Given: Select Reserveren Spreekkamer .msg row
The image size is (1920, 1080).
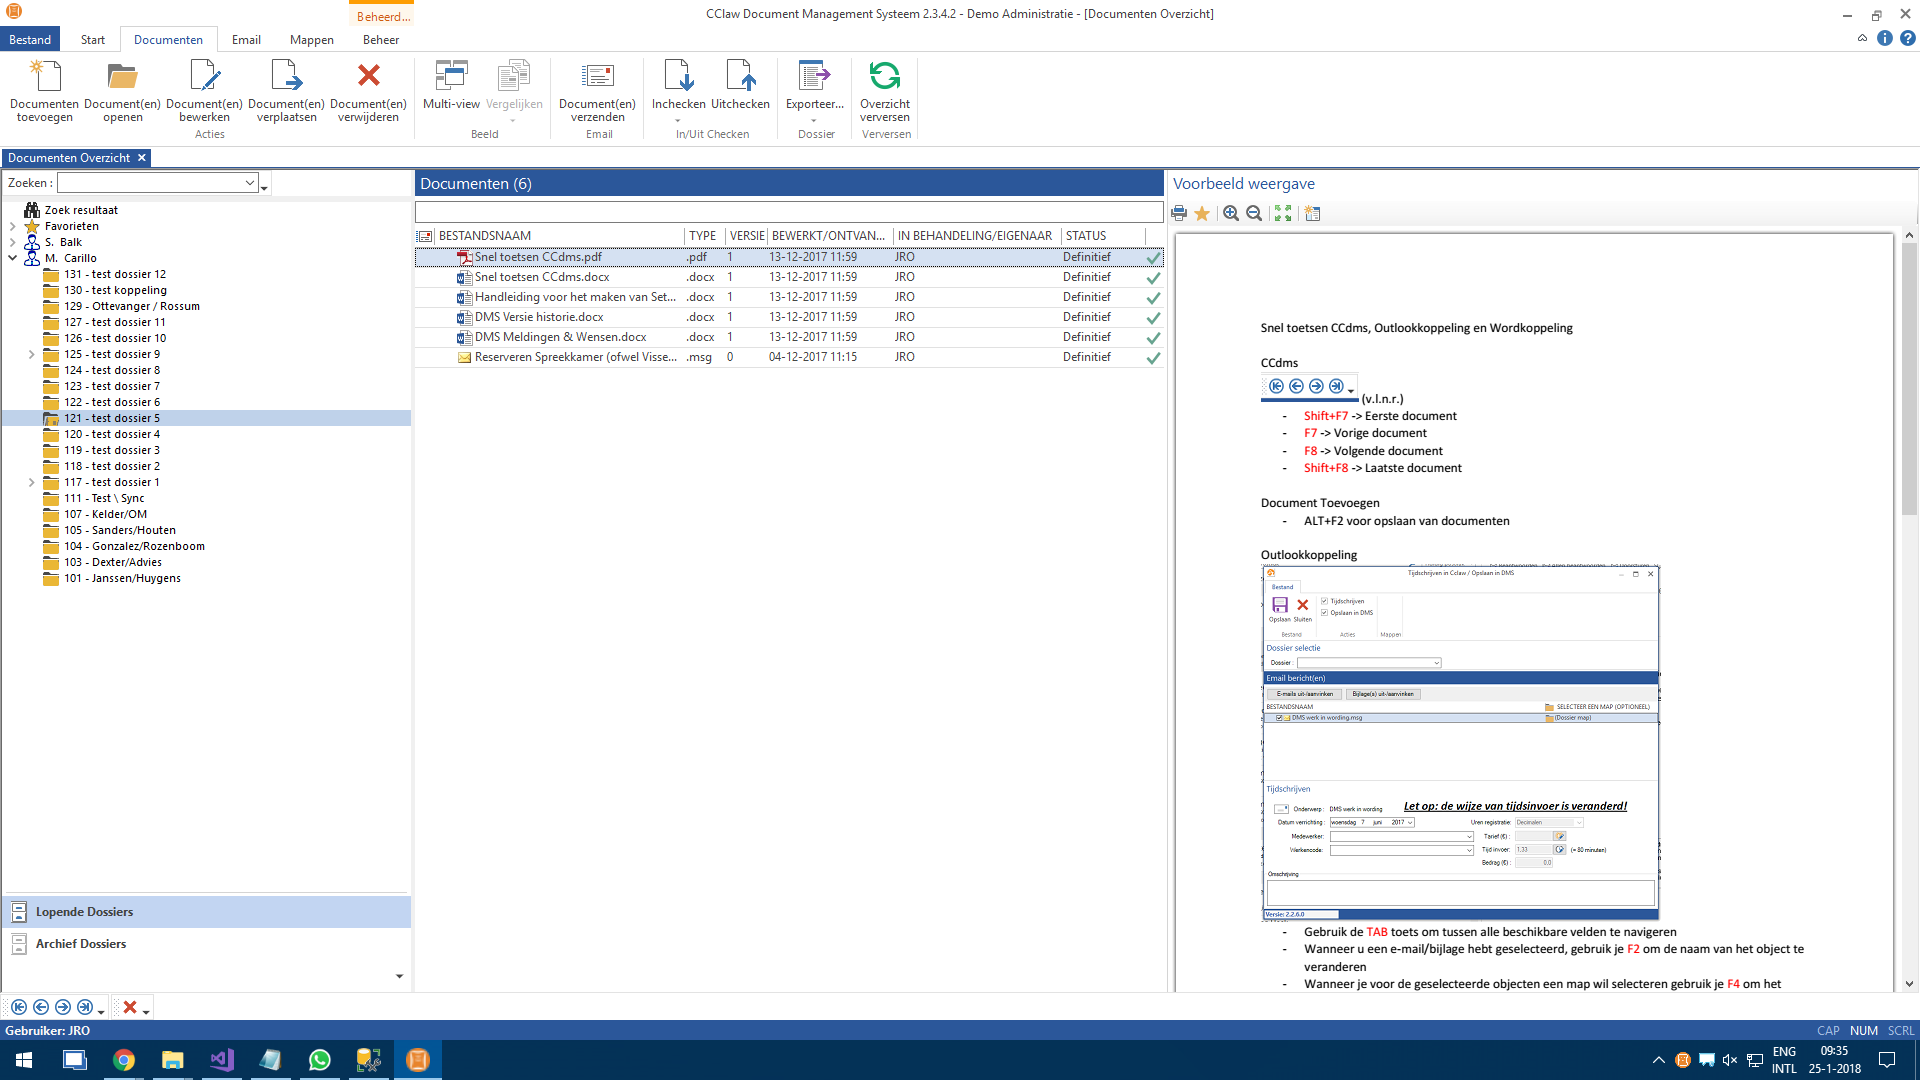Looking at the screenshot, I should pos(789,357).
